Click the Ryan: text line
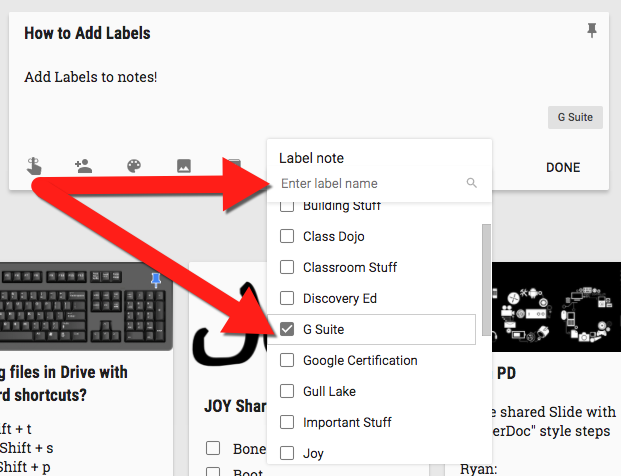This screenshot has width=621, height=476. 478,469
